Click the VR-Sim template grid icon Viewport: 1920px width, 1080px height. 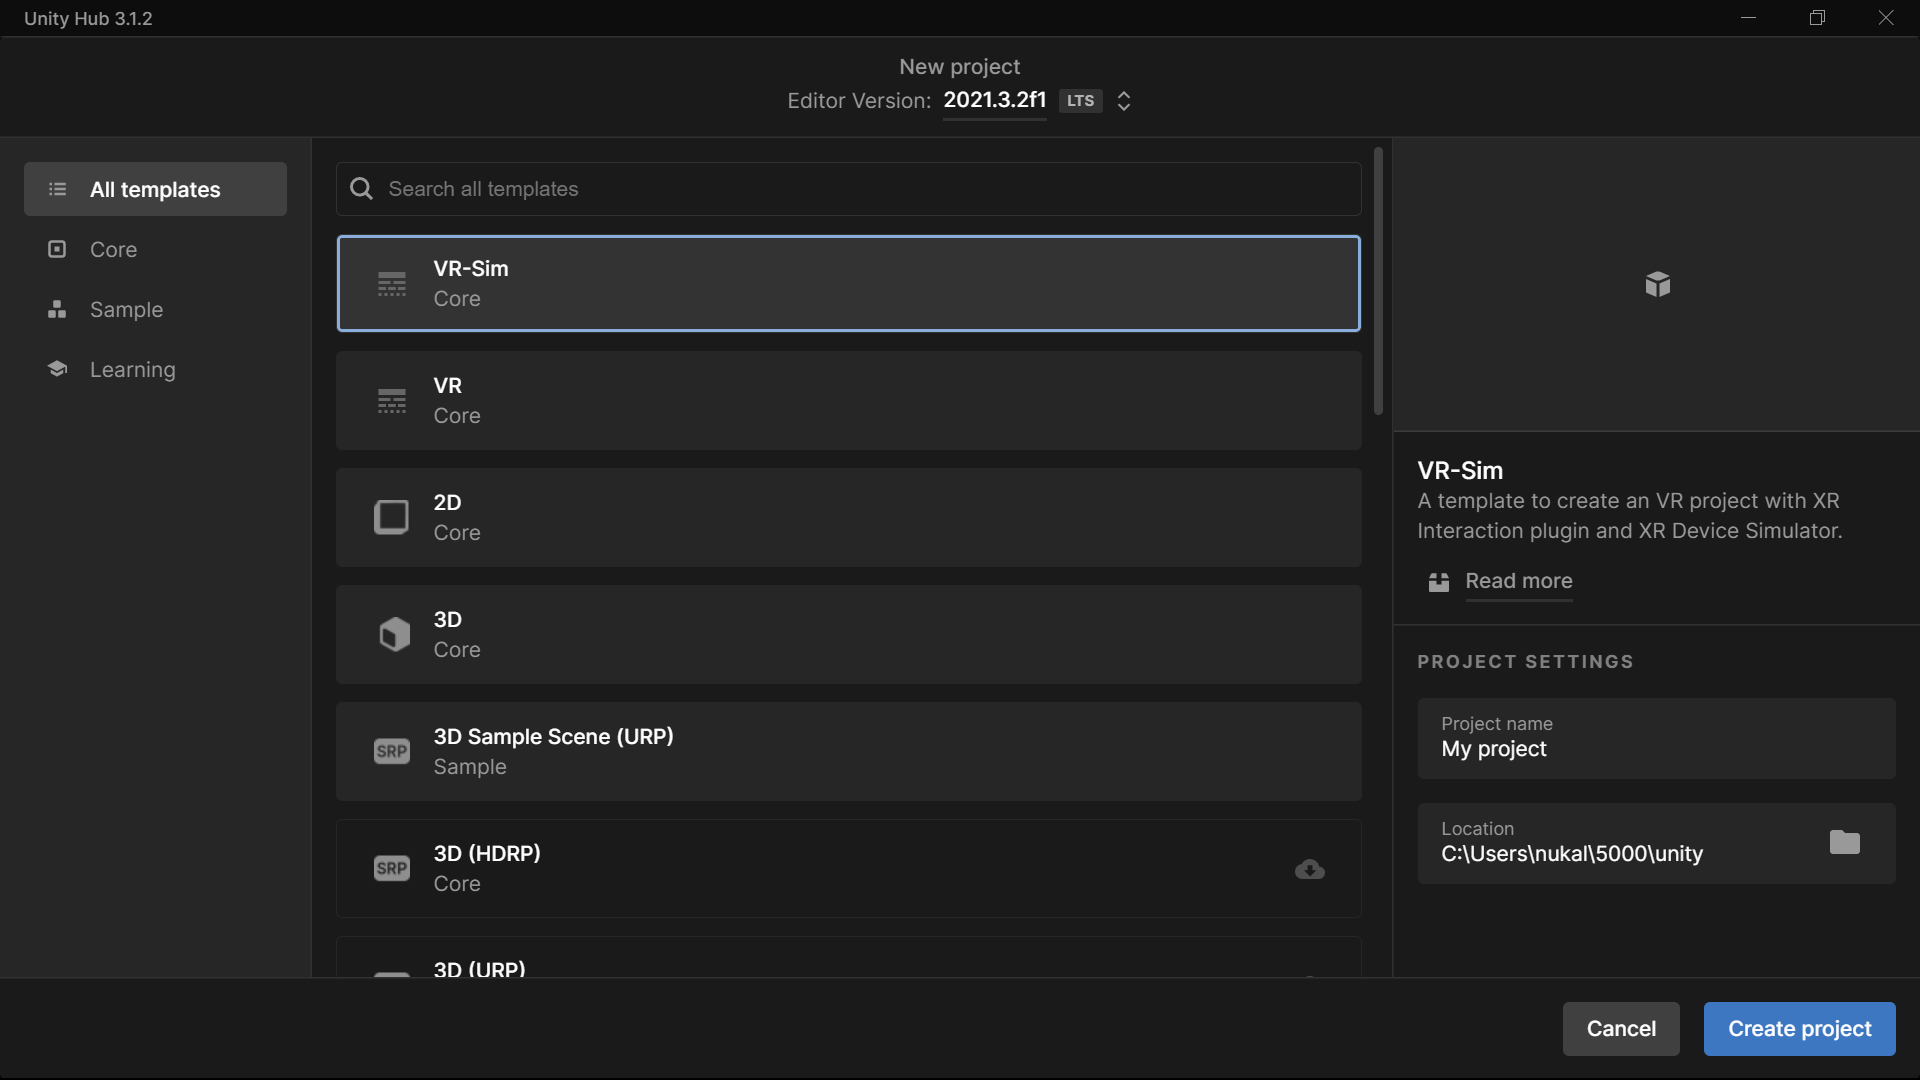click(x=392, y=284)
